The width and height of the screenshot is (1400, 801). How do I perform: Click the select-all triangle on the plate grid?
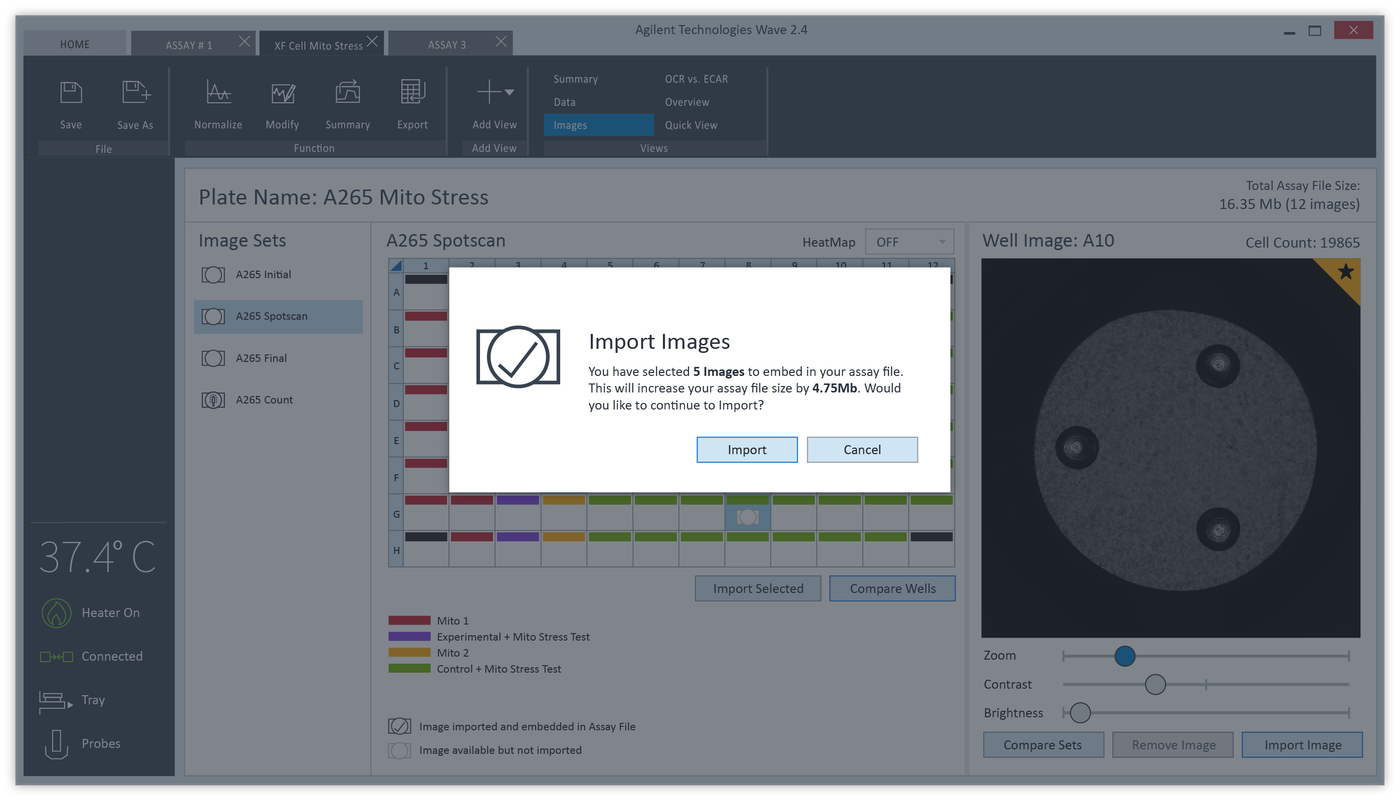point(395,265)
